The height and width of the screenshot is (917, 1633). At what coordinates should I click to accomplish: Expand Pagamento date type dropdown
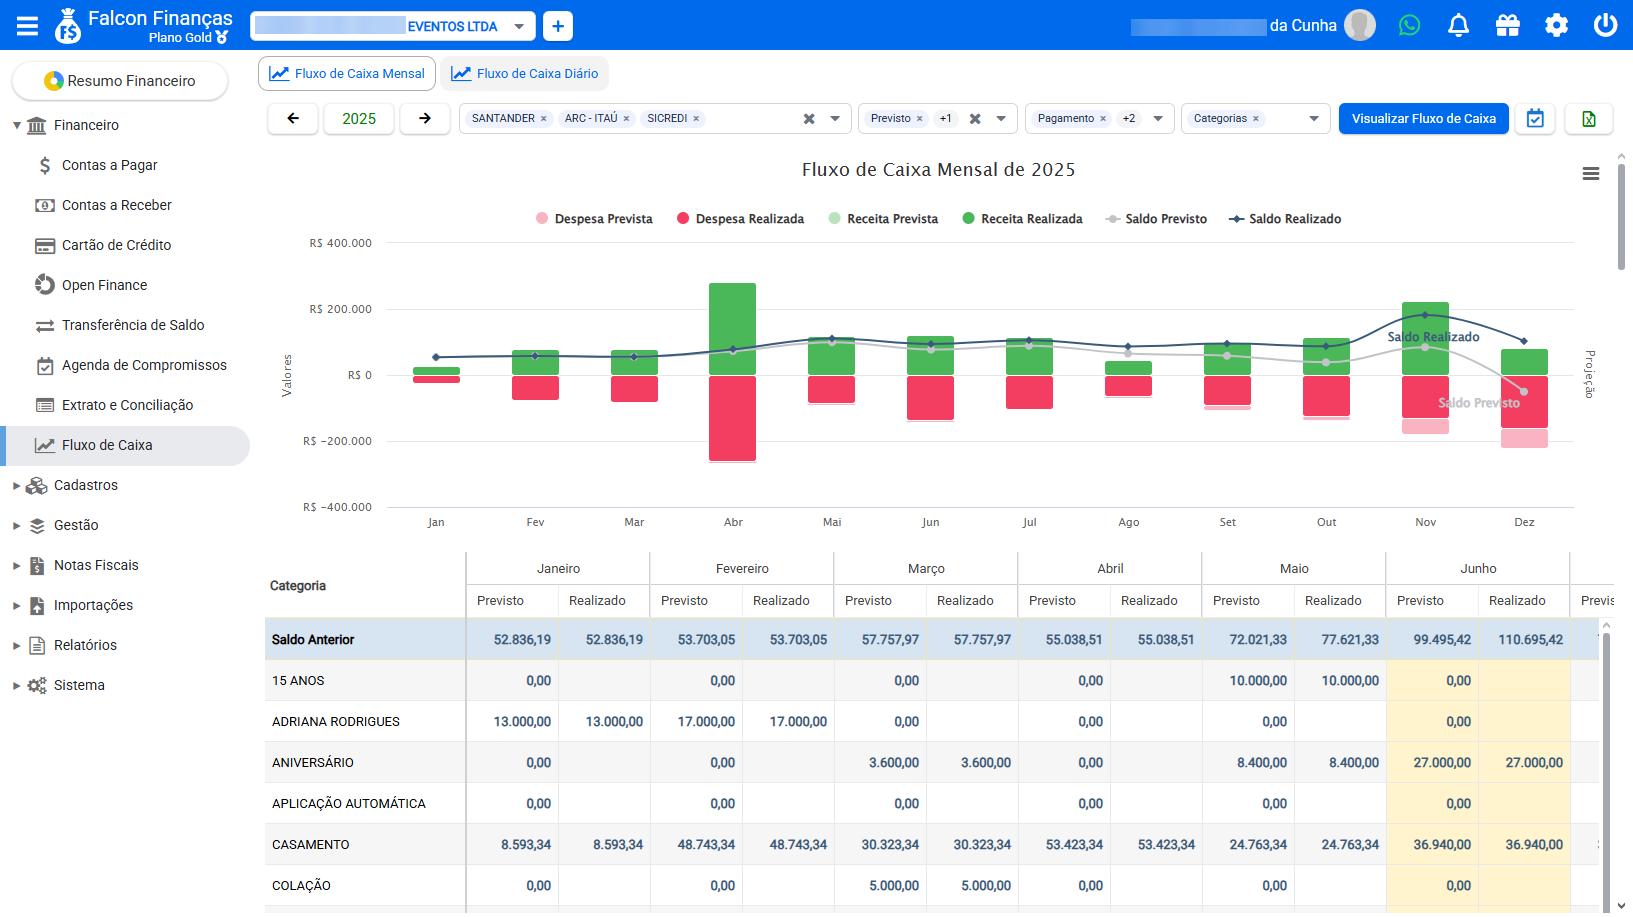tap(1158, 118)
